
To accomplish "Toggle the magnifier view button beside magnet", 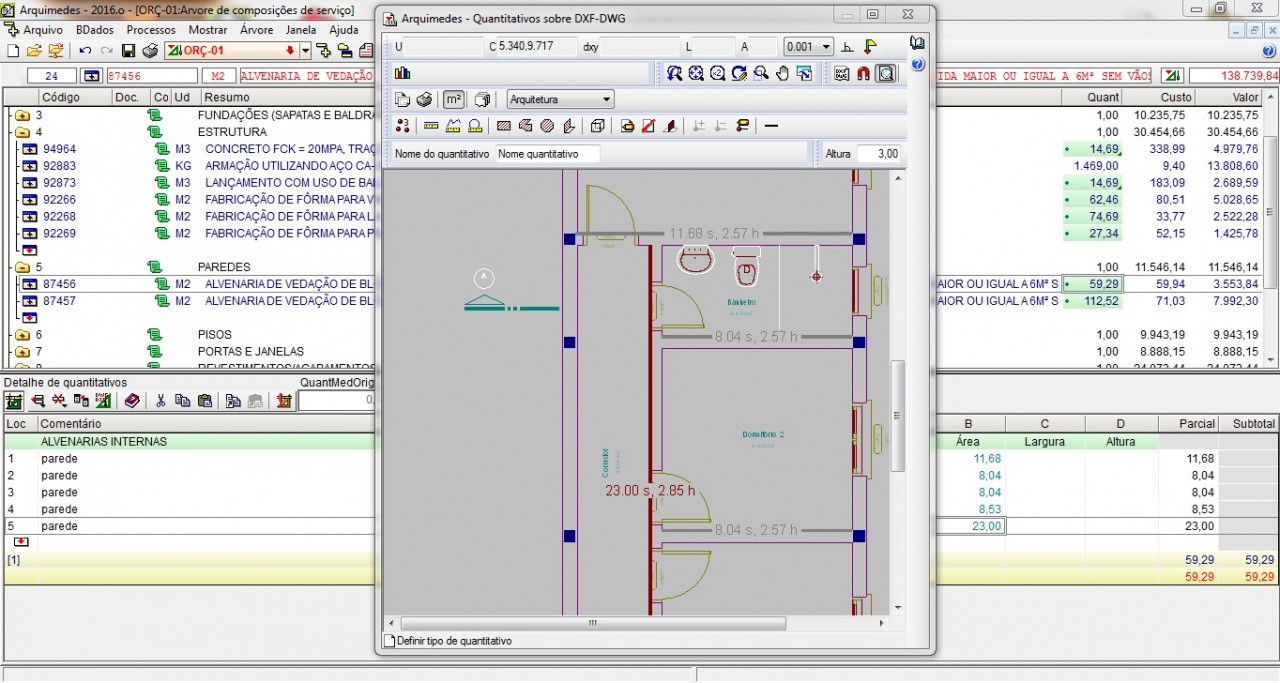I will [885, 73].
